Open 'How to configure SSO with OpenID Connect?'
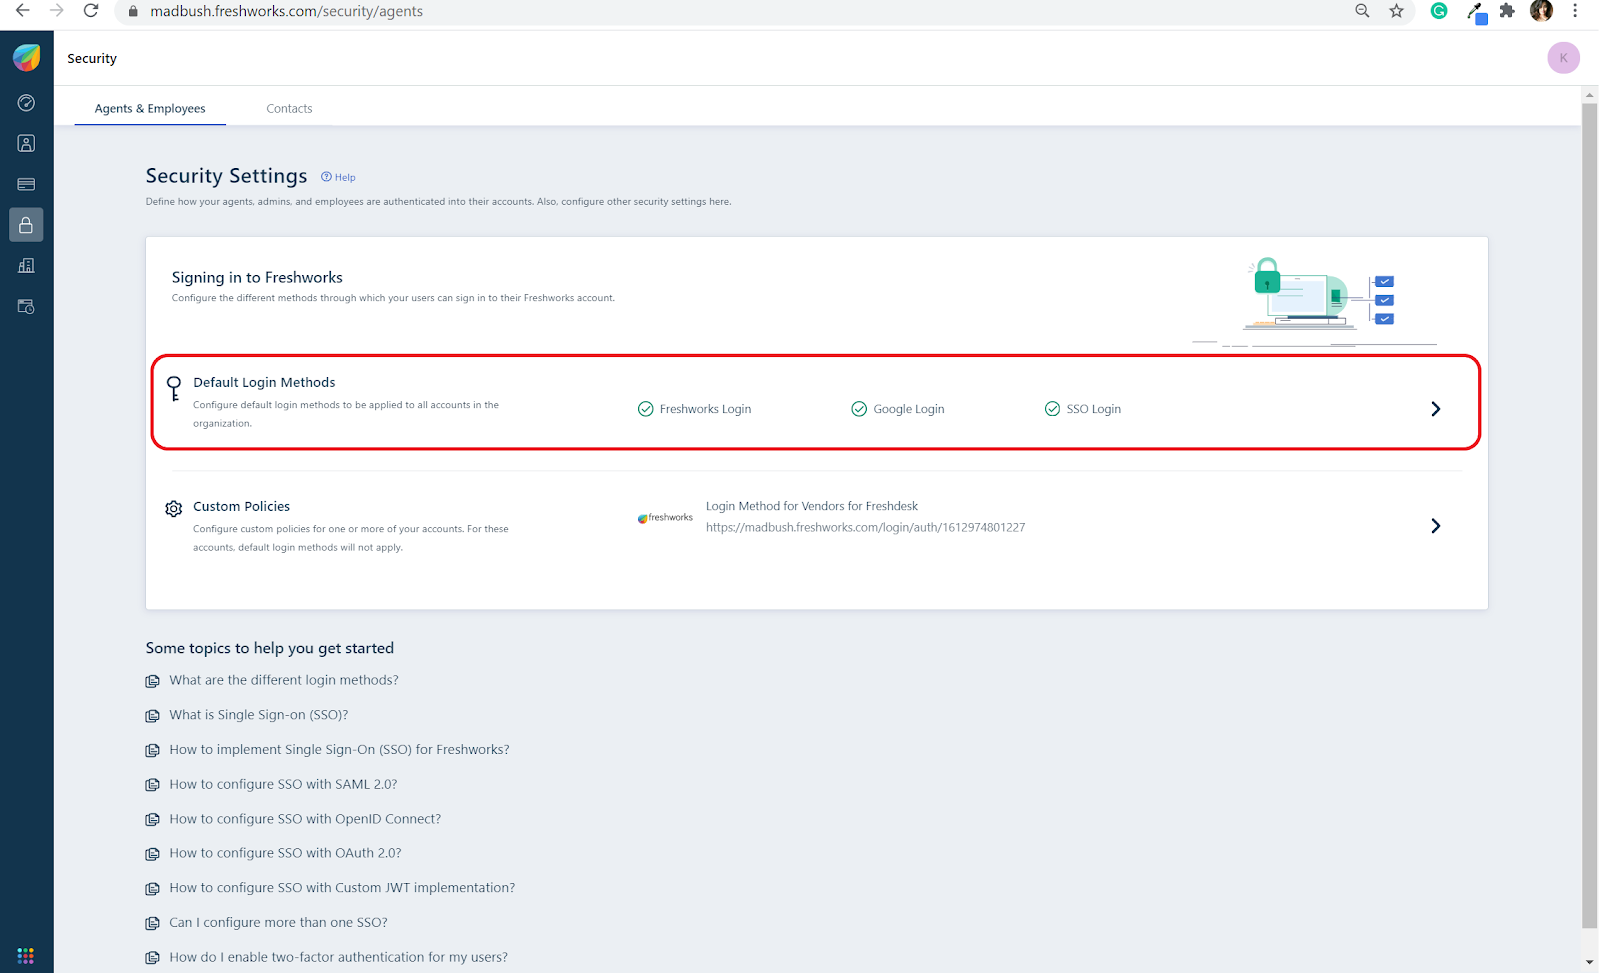Viewport: 1600px width, 973px height. 305,819
